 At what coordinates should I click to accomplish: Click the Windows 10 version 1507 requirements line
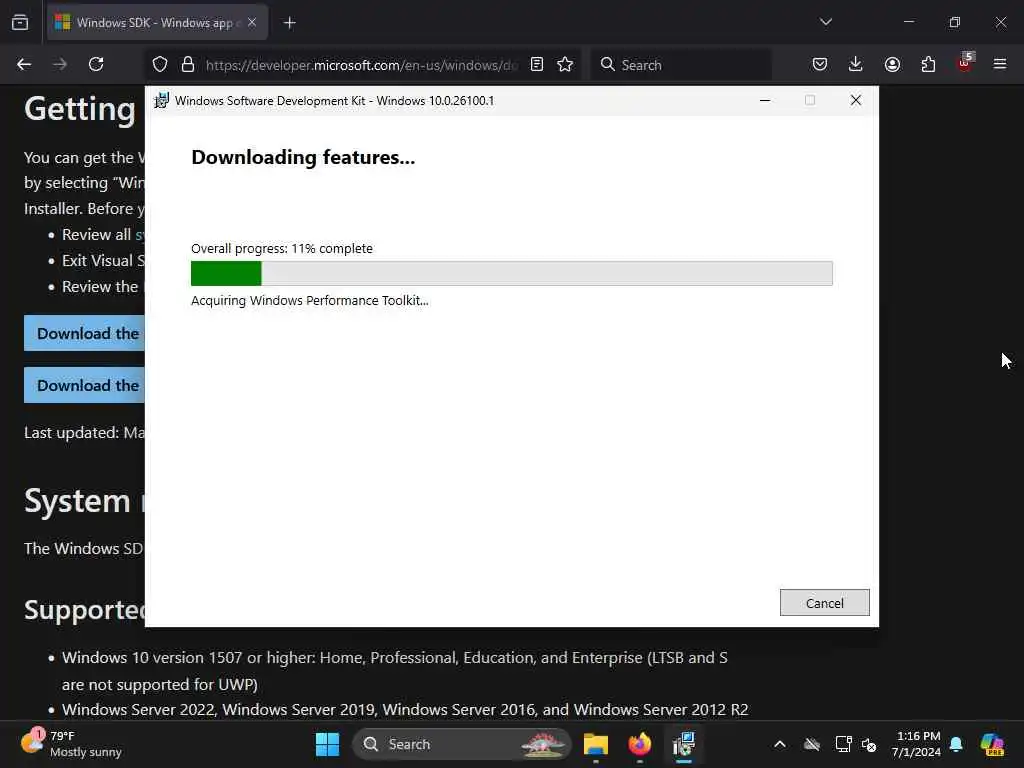394,671
